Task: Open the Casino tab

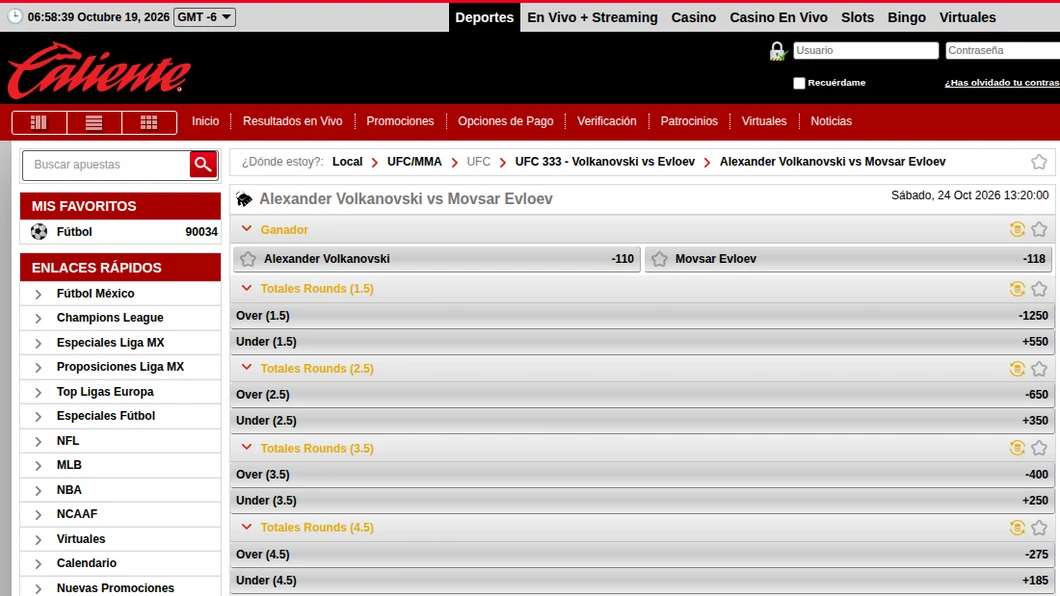Action: pos(694,18)
